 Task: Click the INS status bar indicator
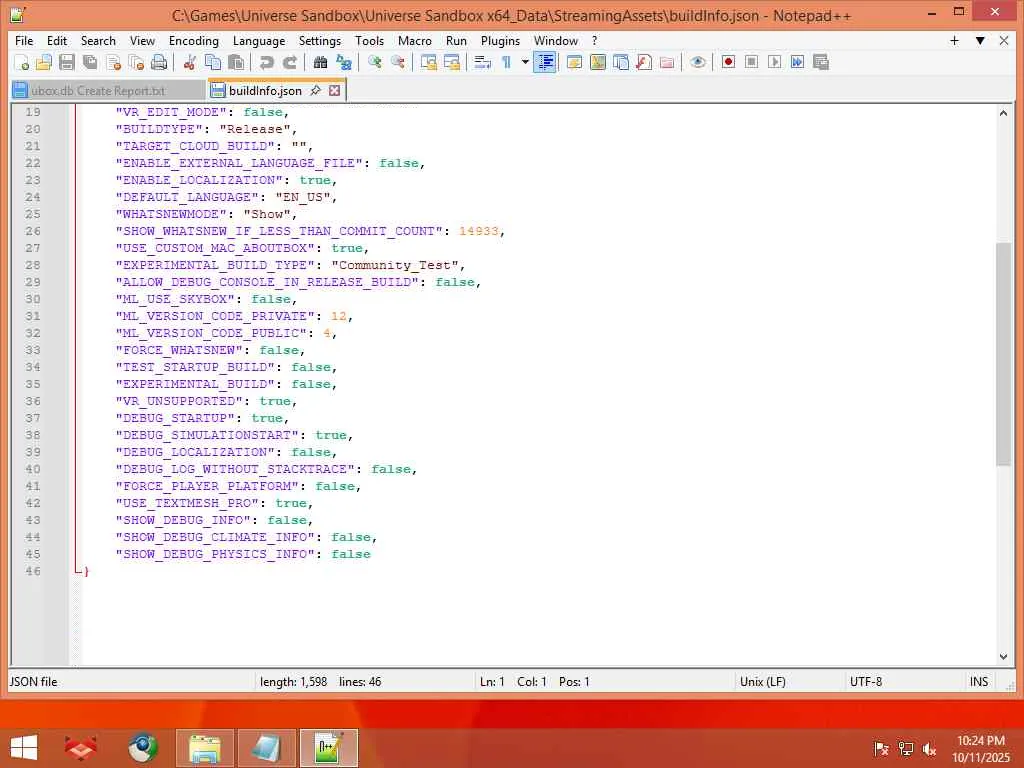979,682
